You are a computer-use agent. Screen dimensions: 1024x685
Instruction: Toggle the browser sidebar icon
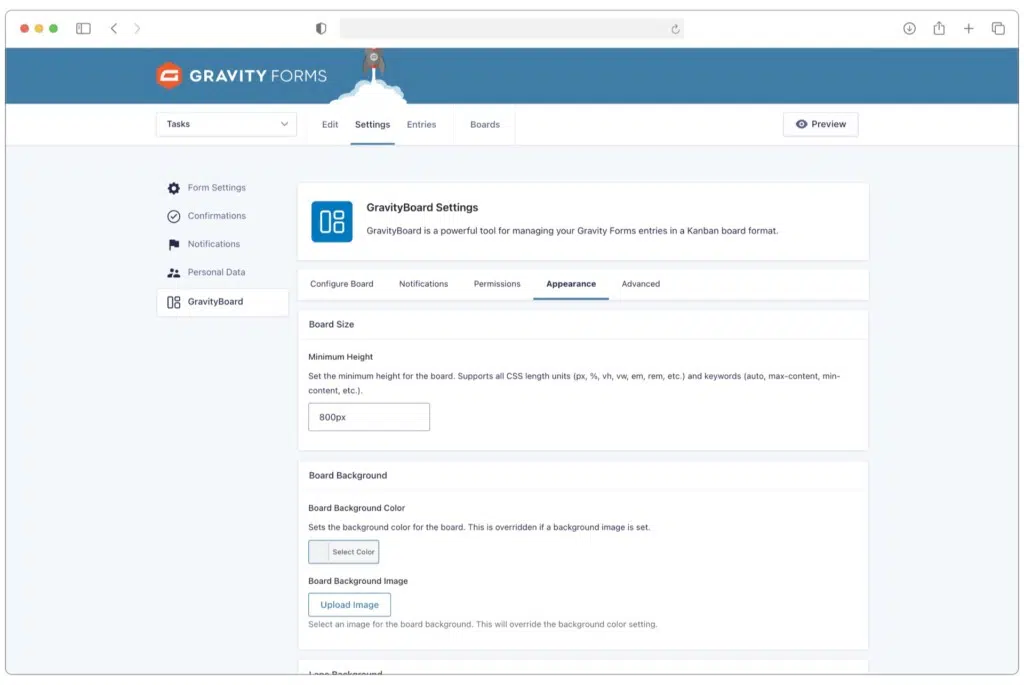click(x=83, y=29)
